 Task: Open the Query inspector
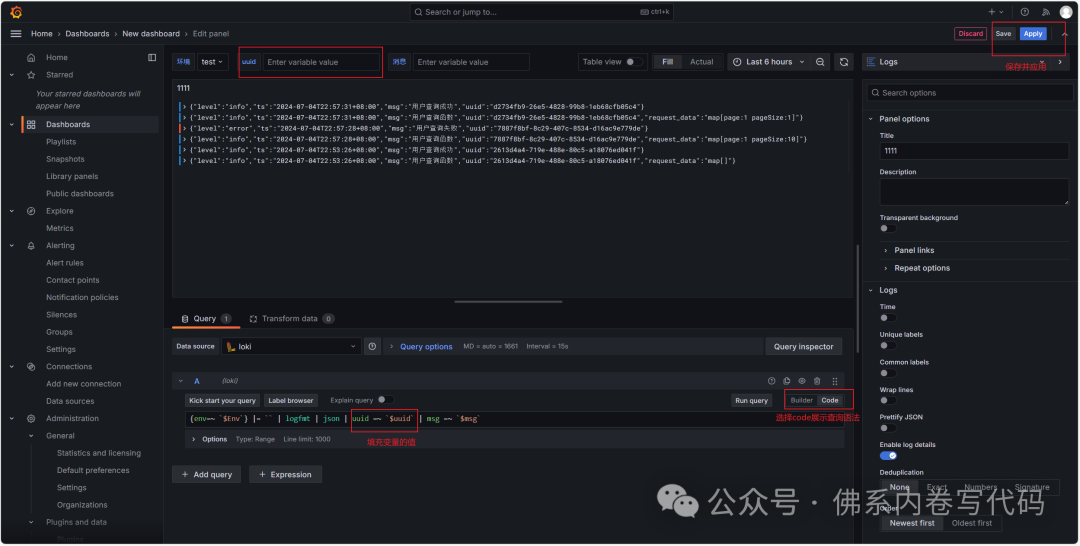[x=803, y=346]
